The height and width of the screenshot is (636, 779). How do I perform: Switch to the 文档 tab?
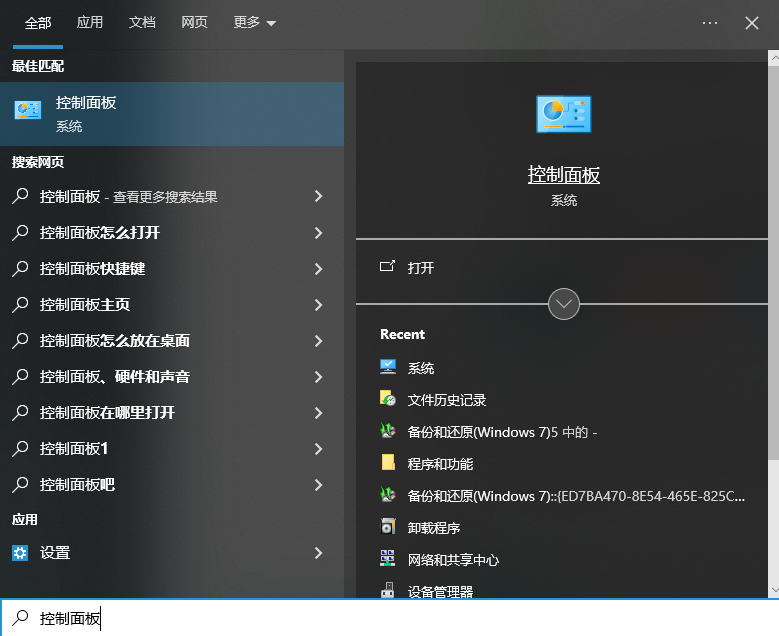[x=142, y=22]
